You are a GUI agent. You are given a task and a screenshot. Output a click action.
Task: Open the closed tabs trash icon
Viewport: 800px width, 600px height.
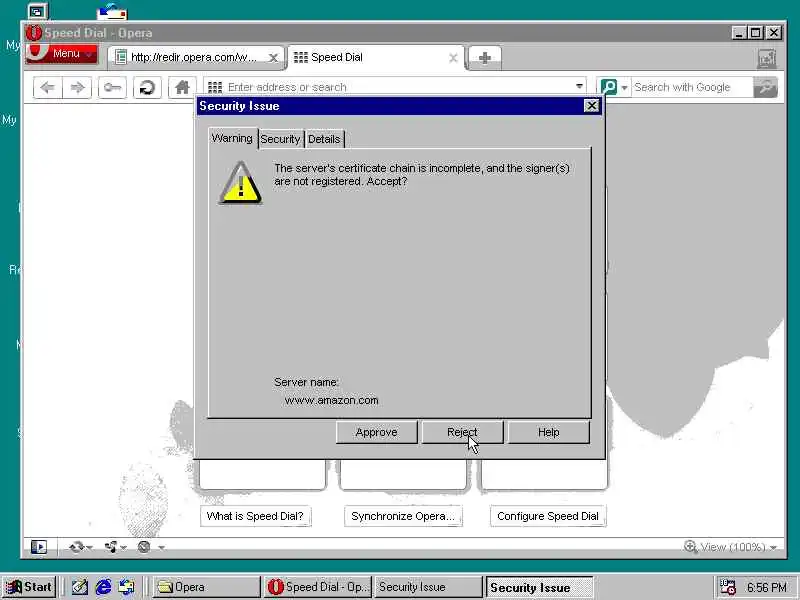(x=767, y=59)
